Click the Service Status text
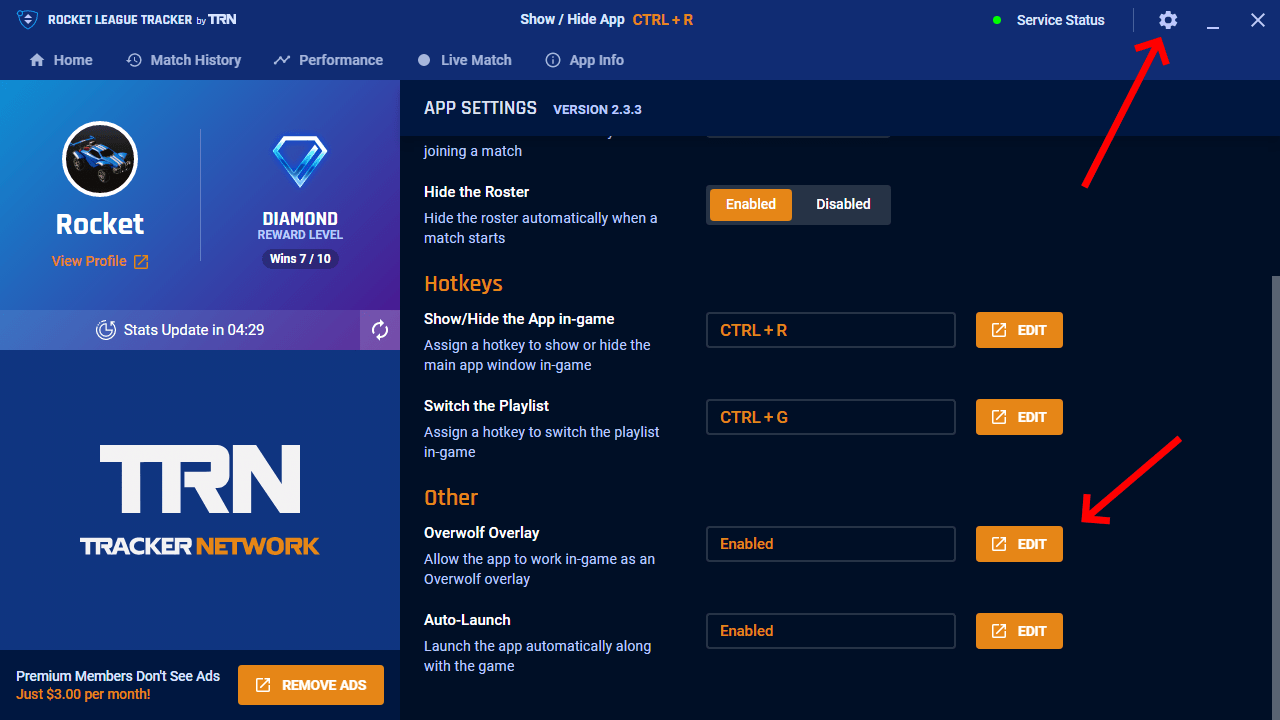The image size is (1280, 720). 1061,20
